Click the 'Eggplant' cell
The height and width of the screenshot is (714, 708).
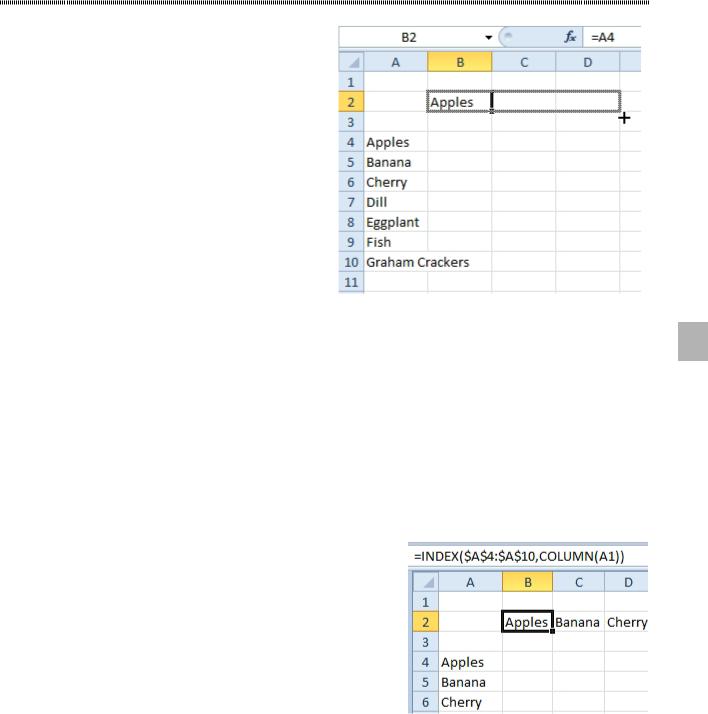pyautogui.click(x=396, y=222)
